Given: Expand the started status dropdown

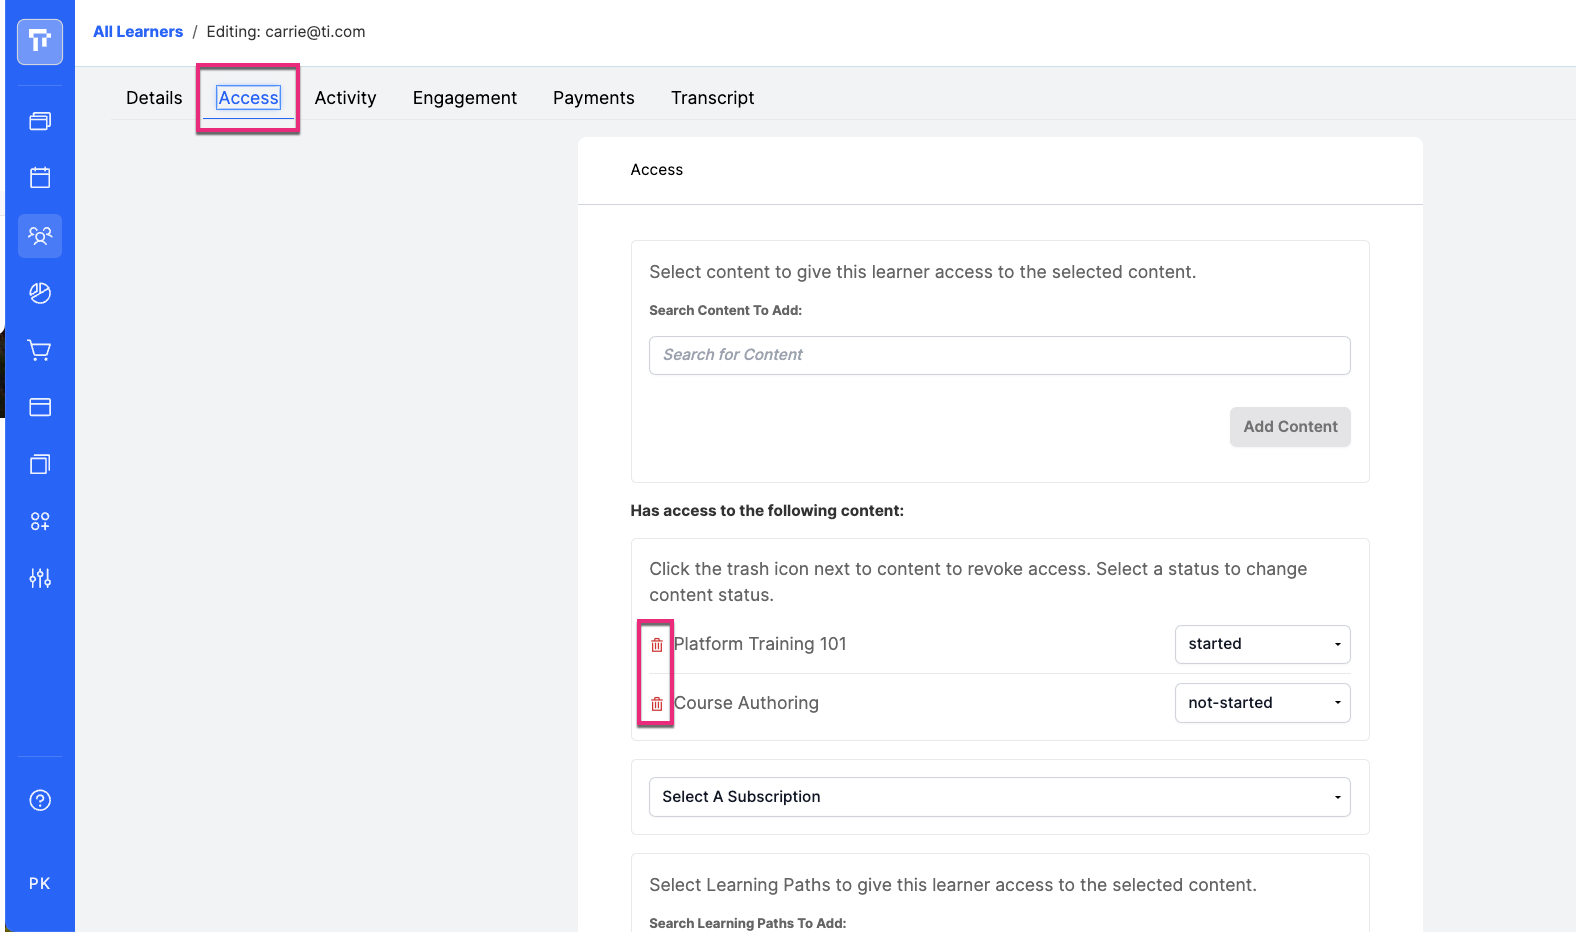Looking at the screenshot, I should click(1262, 644).
